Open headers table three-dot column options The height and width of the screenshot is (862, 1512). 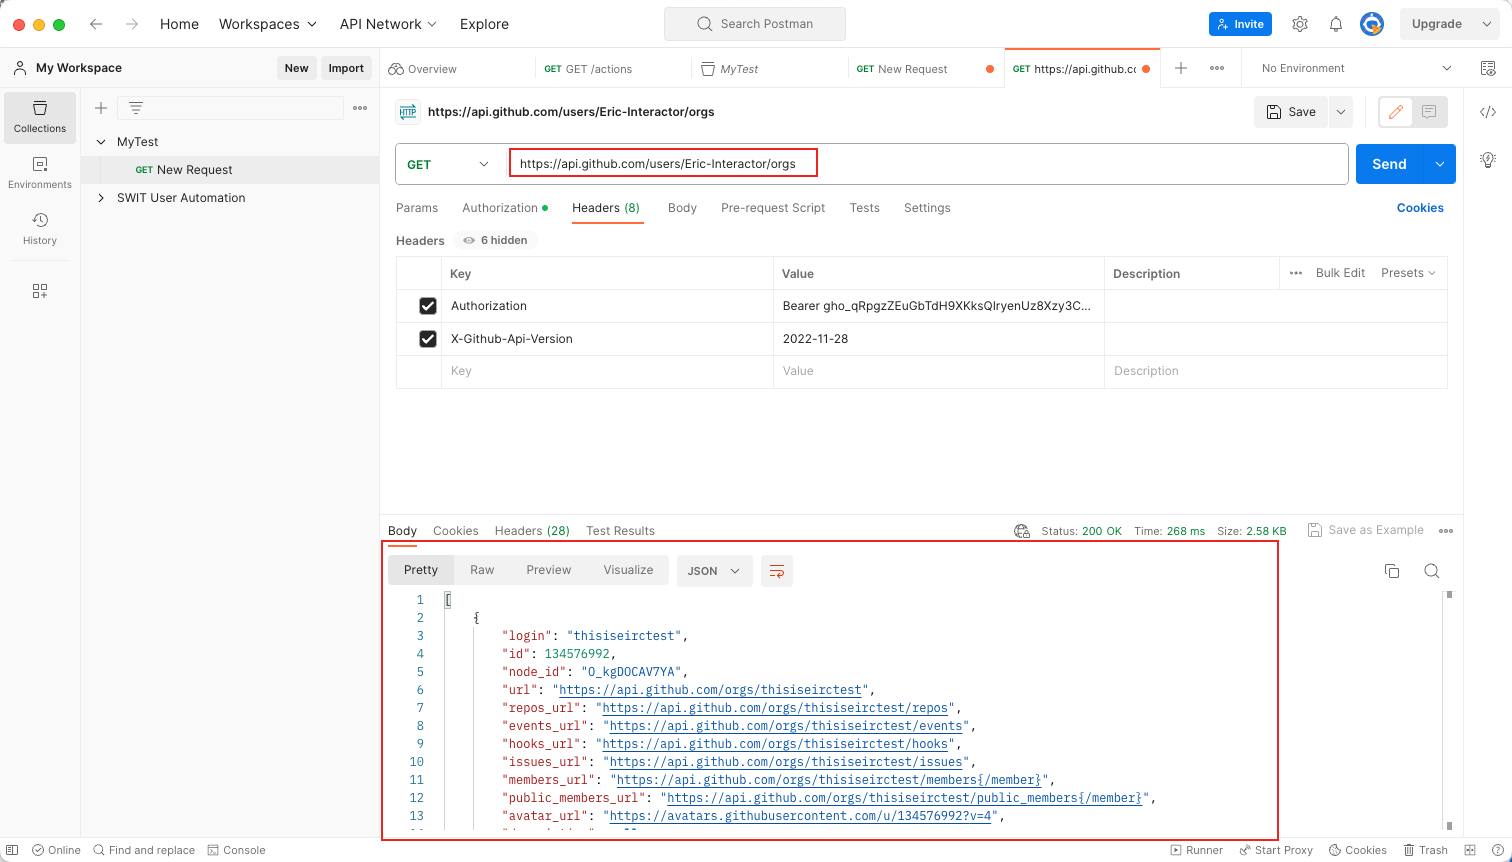[1296, 273]
